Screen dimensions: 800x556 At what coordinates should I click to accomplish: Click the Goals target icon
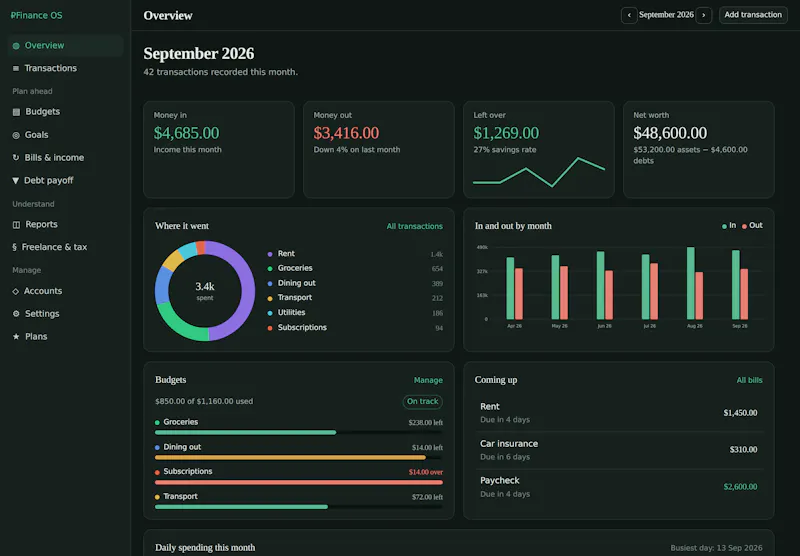coord(16,135)
